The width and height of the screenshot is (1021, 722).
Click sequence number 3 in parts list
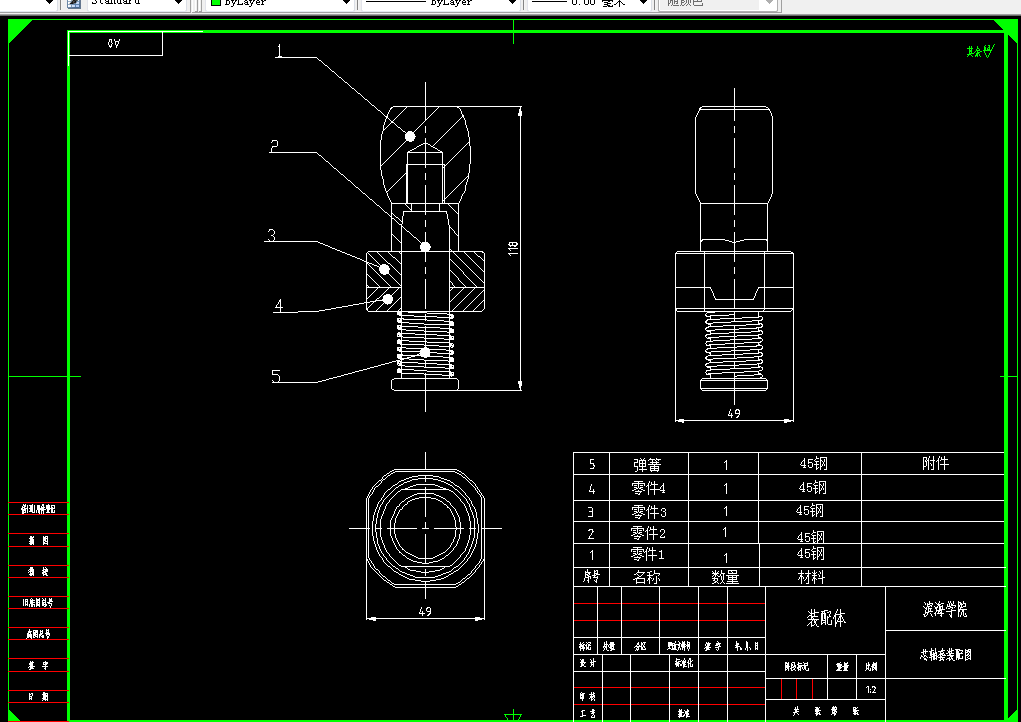pyautogui.click(x=591, y=512)
